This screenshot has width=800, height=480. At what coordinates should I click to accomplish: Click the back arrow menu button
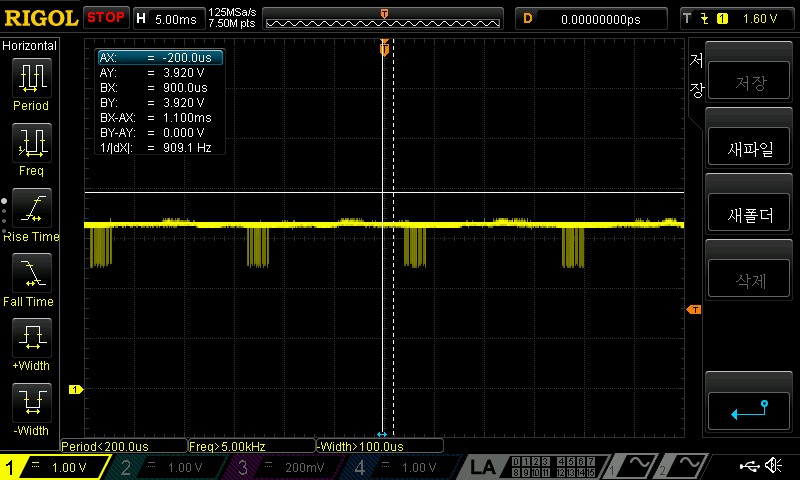coord(749,411)
